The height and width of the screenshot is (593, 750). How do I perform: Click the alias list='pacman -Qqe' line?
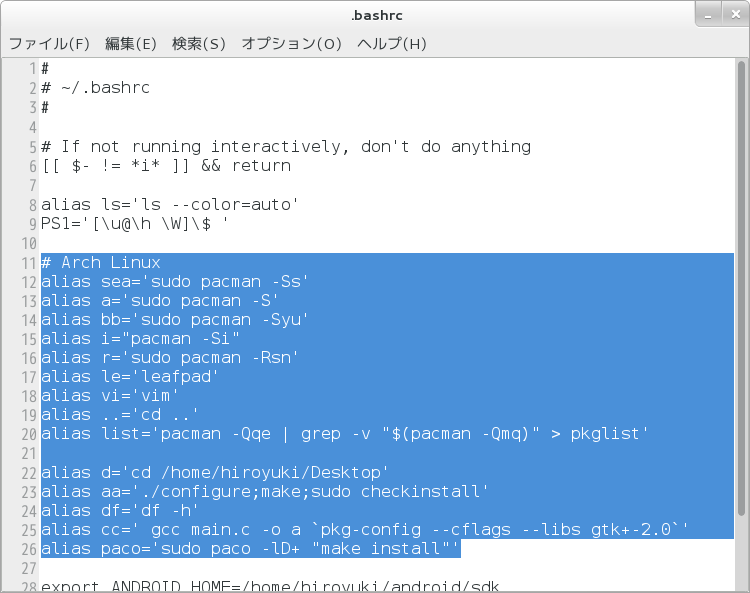345,434
